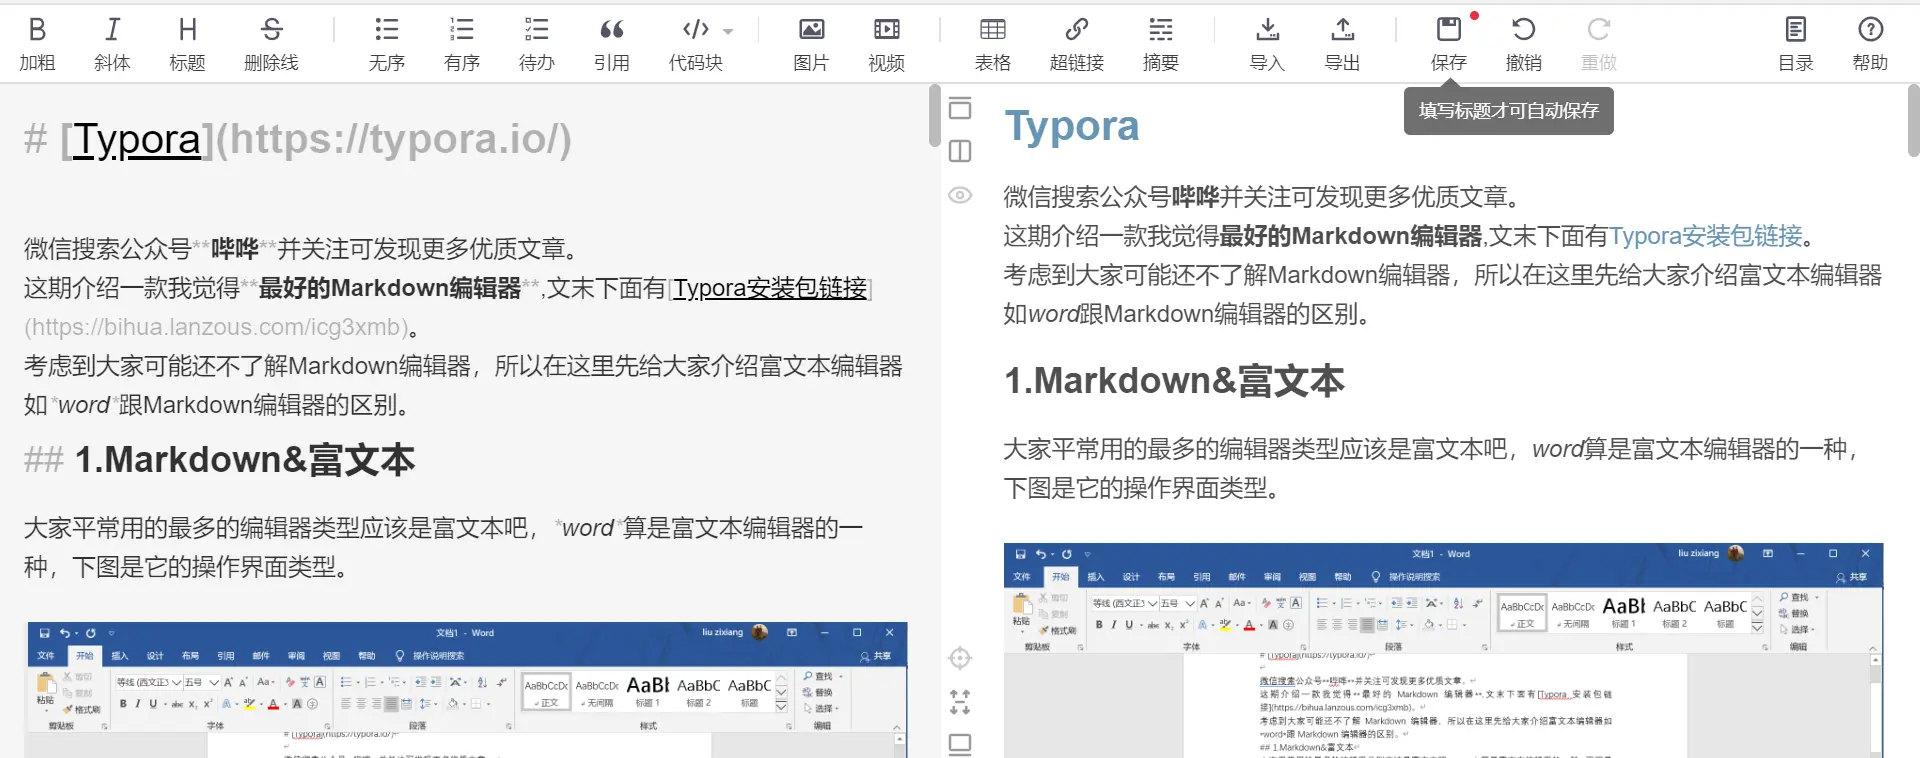Apply italic with the 斜体 button

[112, 43]
